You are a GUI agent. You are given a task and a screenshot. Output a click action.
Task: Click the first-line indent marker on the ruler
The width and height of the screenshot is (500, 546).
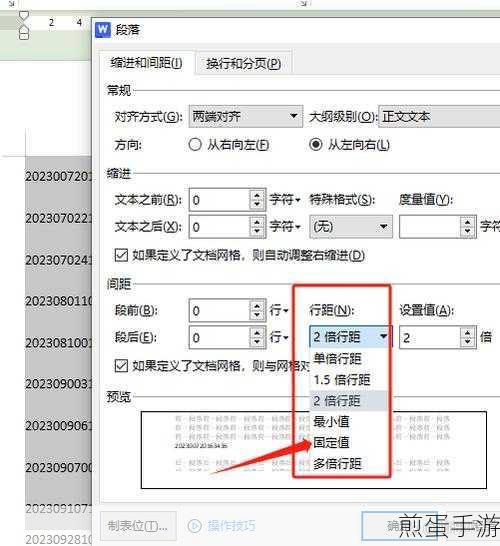(x=24, y=16)
